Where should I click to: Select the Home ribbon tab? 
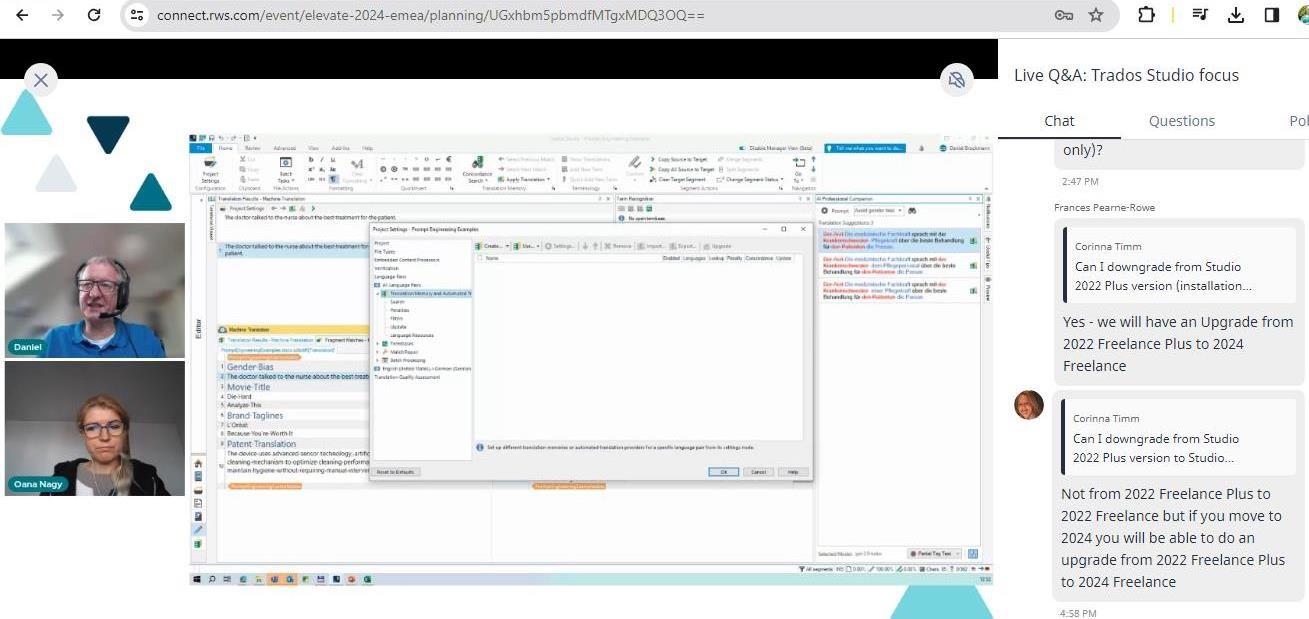tap(225, 148)
